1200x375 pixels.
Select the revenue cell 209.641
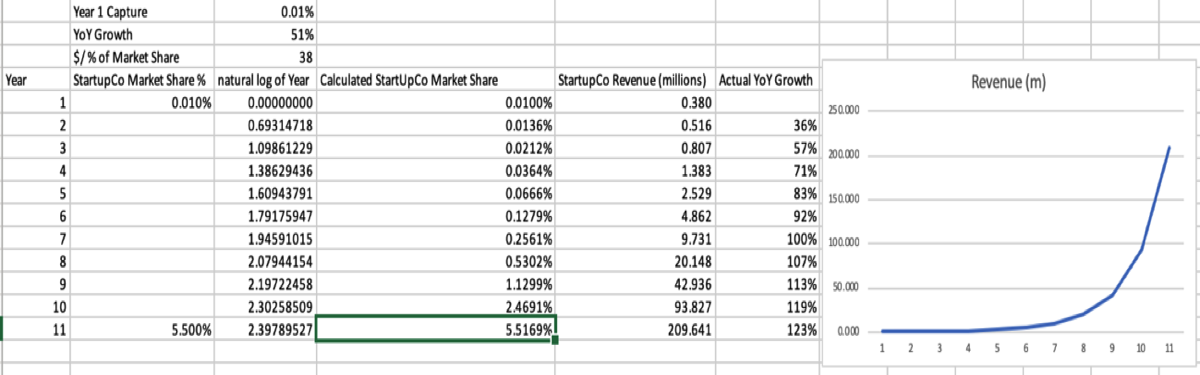point(635,330)
